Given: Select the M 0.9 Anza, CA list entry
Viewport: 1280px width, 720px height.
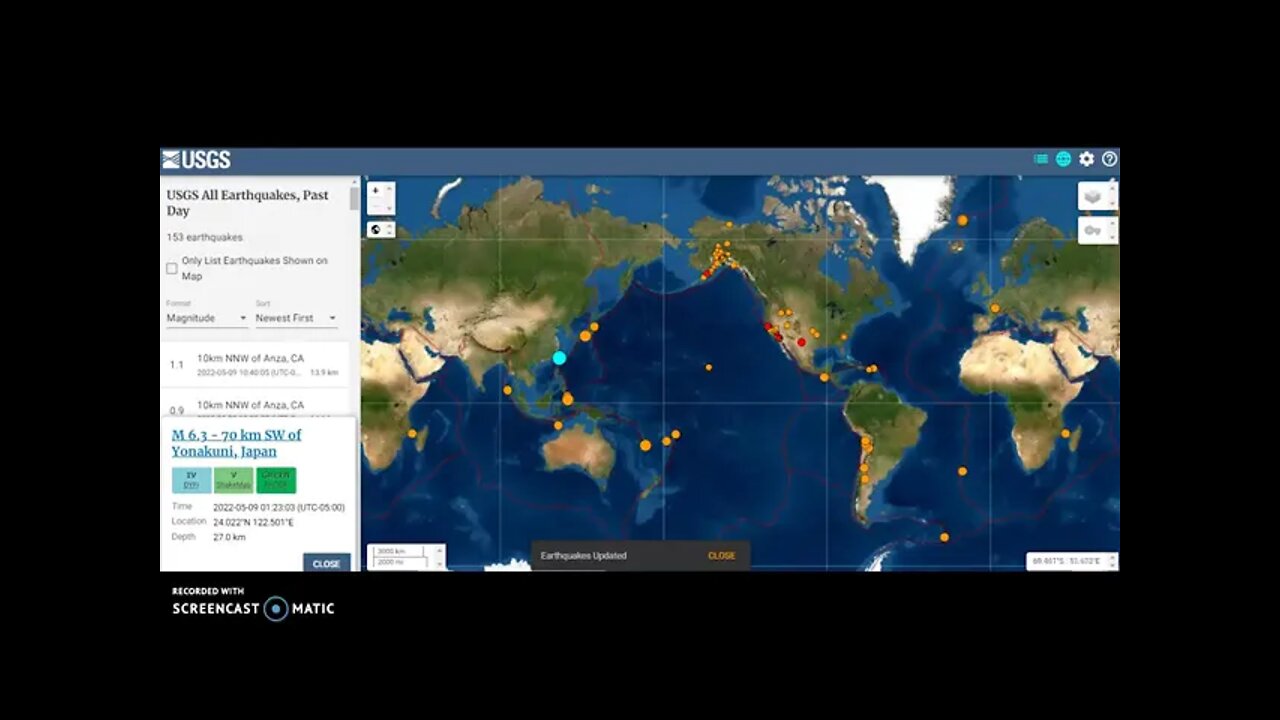Looking at the screenshot, I should click(x=255, y=404).
